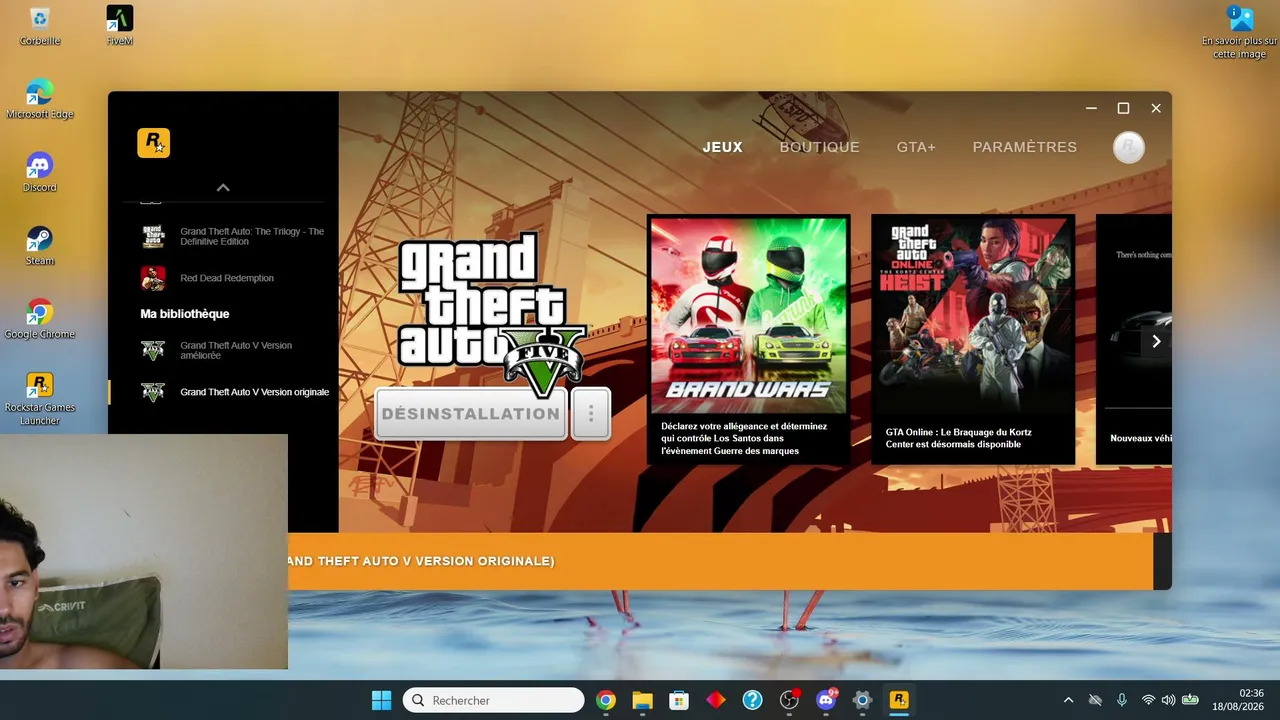The width and height of the screenshot is (1280, 720).
Task: Open OBS Studio from the taskbar
Action: coord(790,700)
